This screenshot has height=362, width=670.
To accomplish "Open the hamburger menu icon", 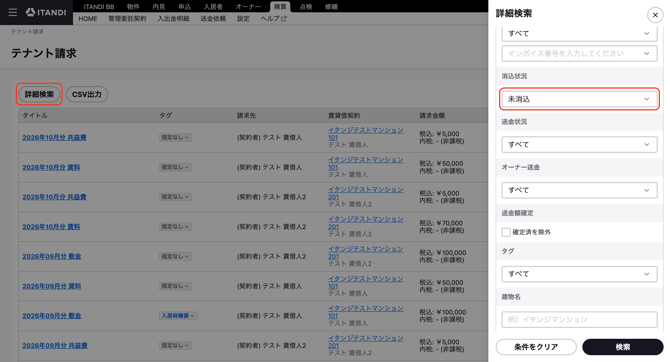I will coord(13,12).
